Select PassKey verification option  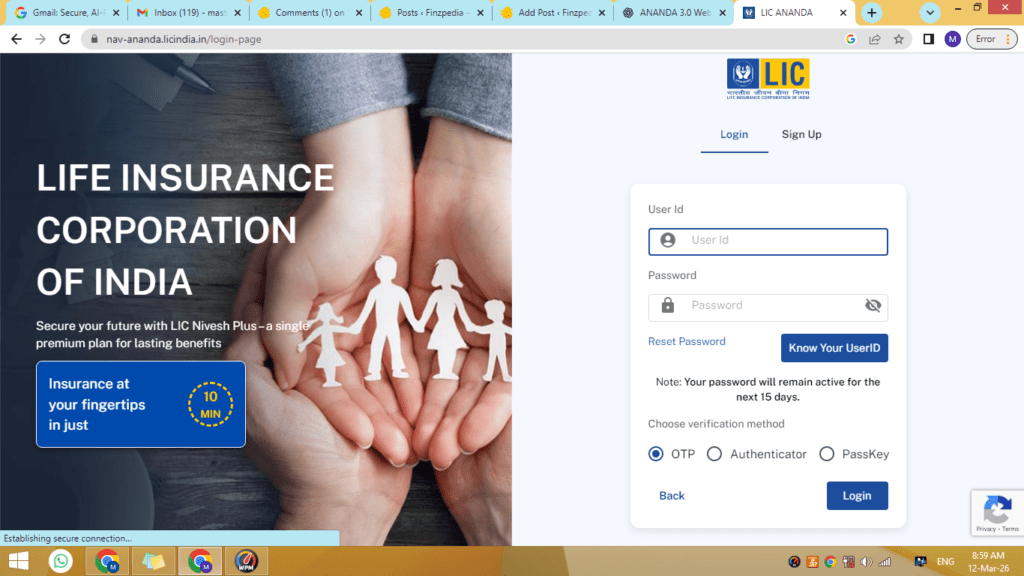pos(826,454)
